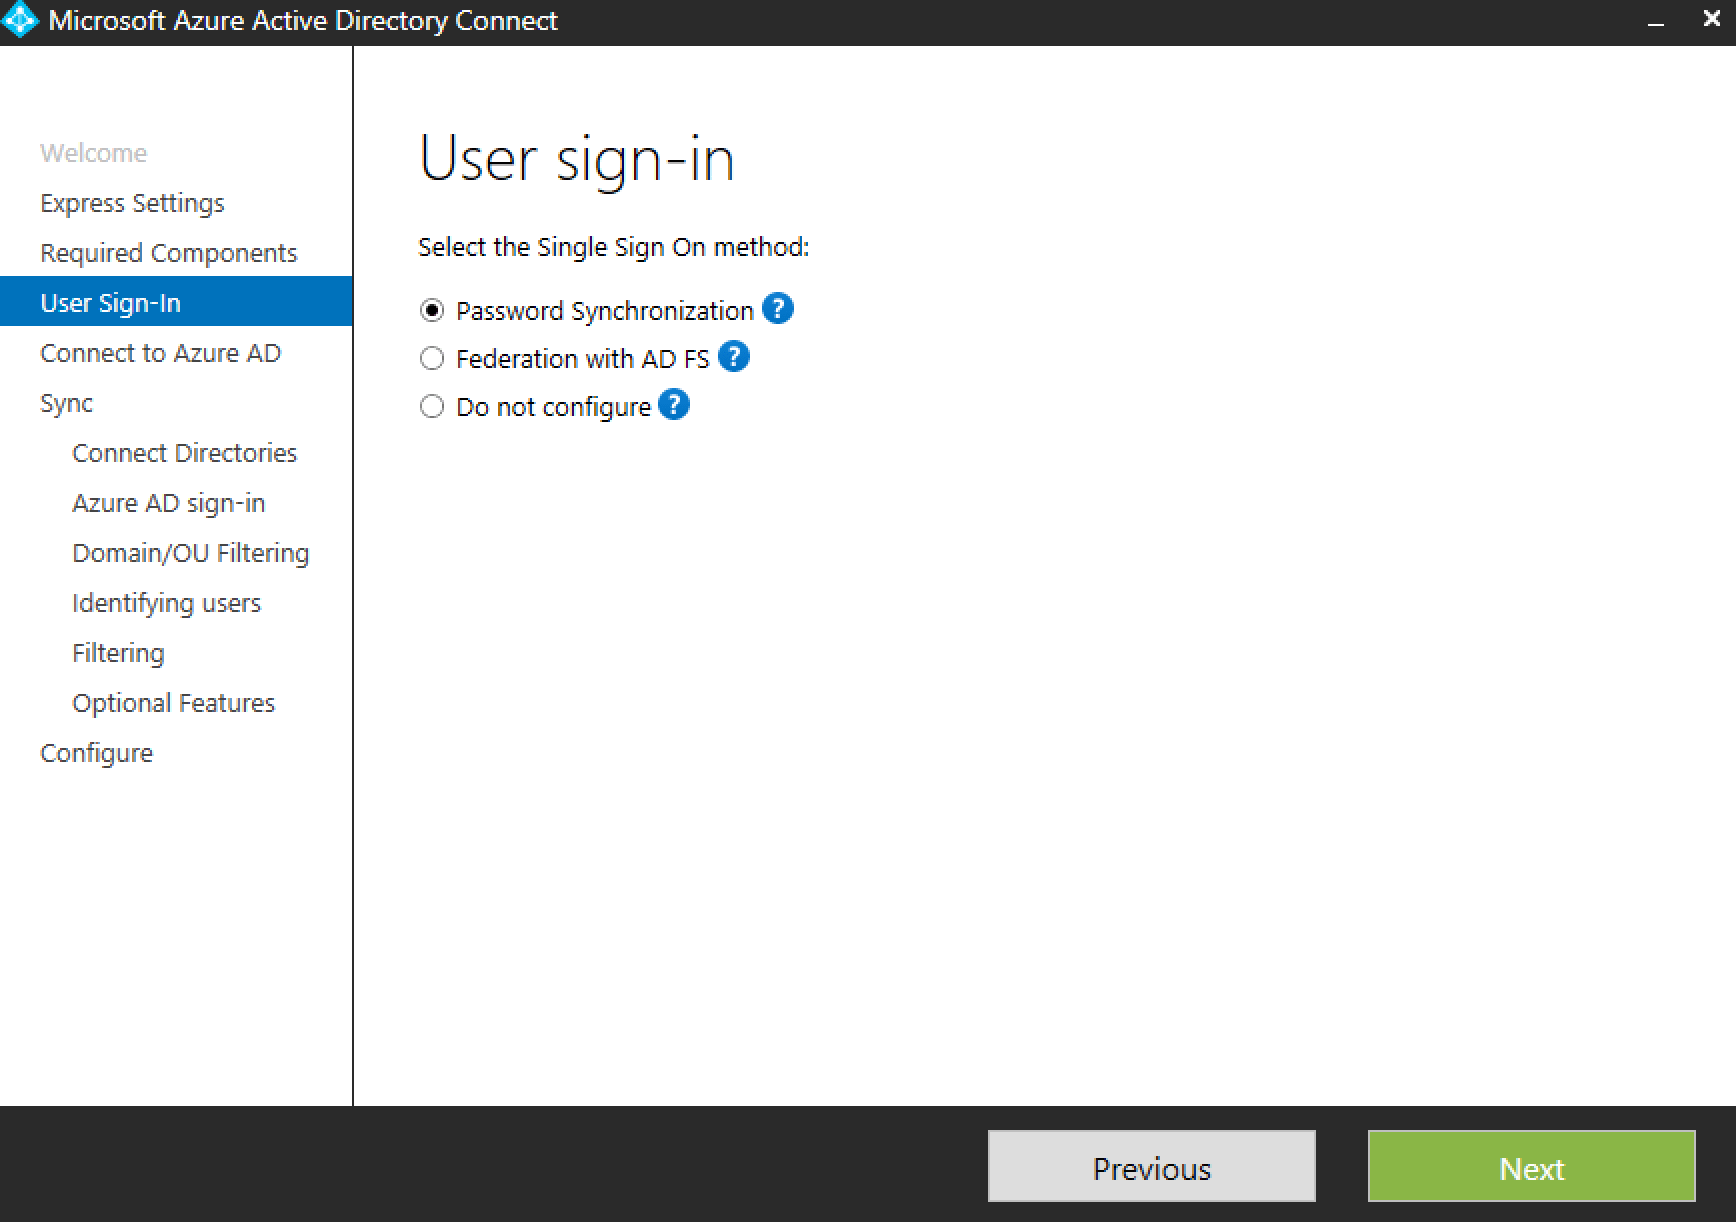Go back using the Previous button
Screen dimensions: 1736x1222
(x=1151, y=1166)
